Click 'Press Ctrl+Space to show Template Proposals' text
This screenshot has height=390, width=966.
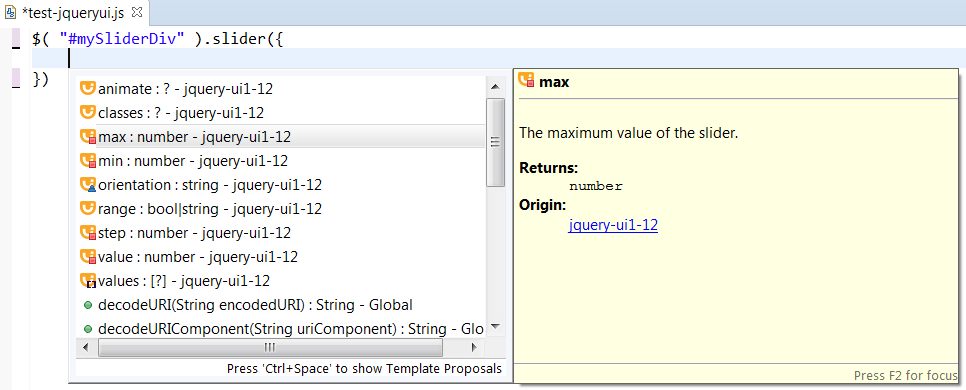[x=365, y=368]
